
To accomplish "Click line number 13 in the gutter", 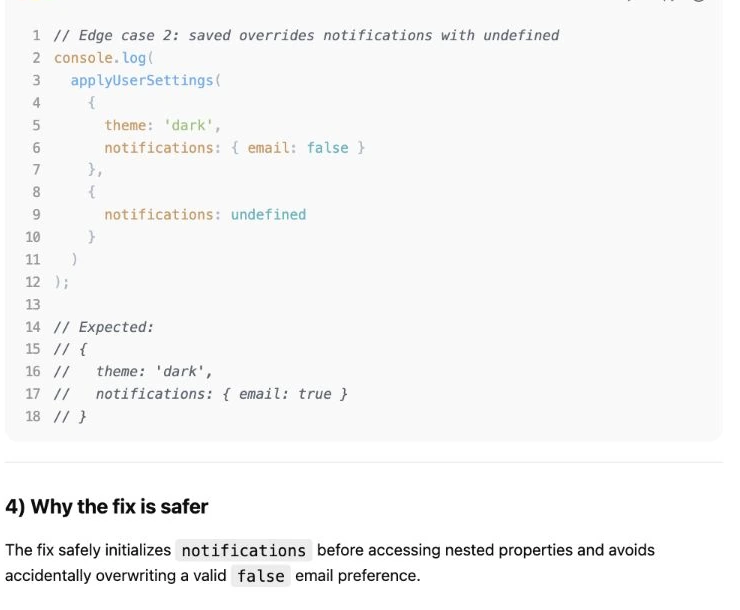I will 33,304.
